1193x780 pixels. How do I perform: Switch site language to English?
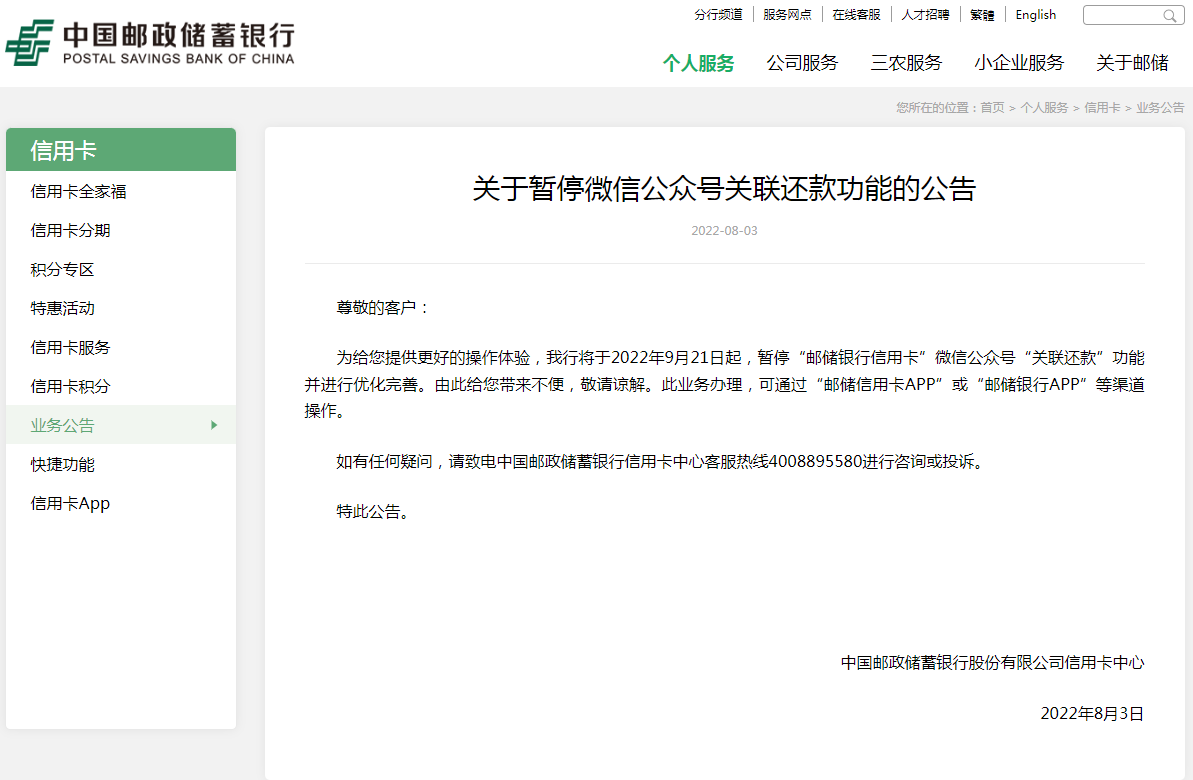1035,15
